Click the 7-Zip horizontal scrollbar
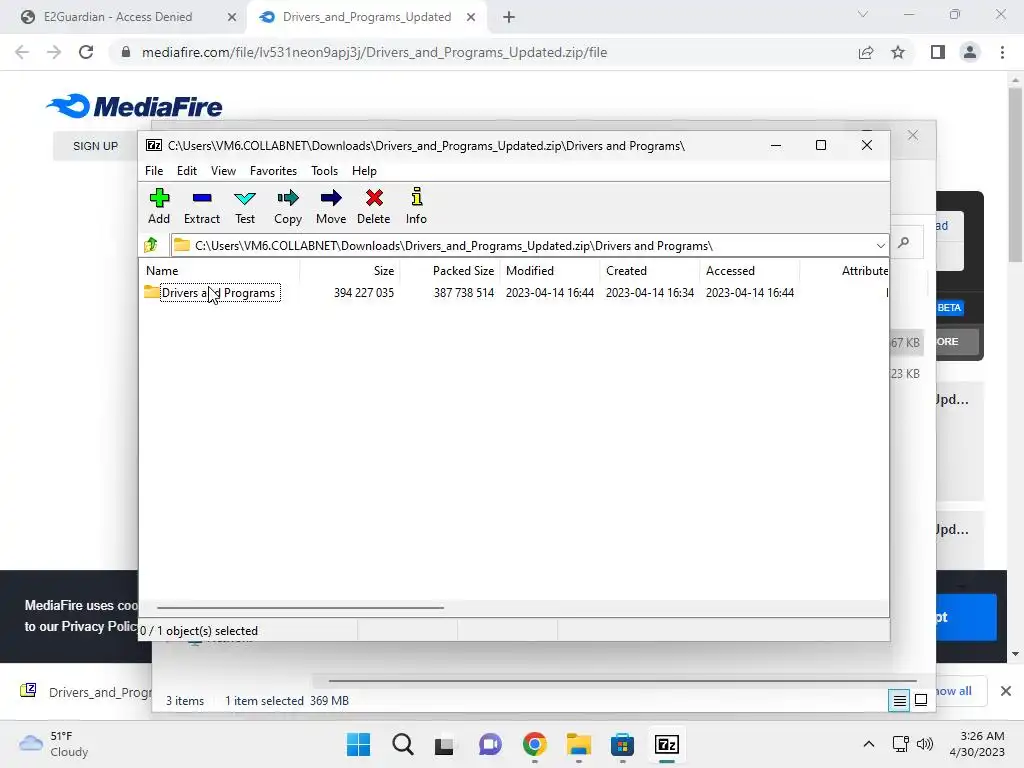The image size is (1024, 768). [x=300, y=607]
